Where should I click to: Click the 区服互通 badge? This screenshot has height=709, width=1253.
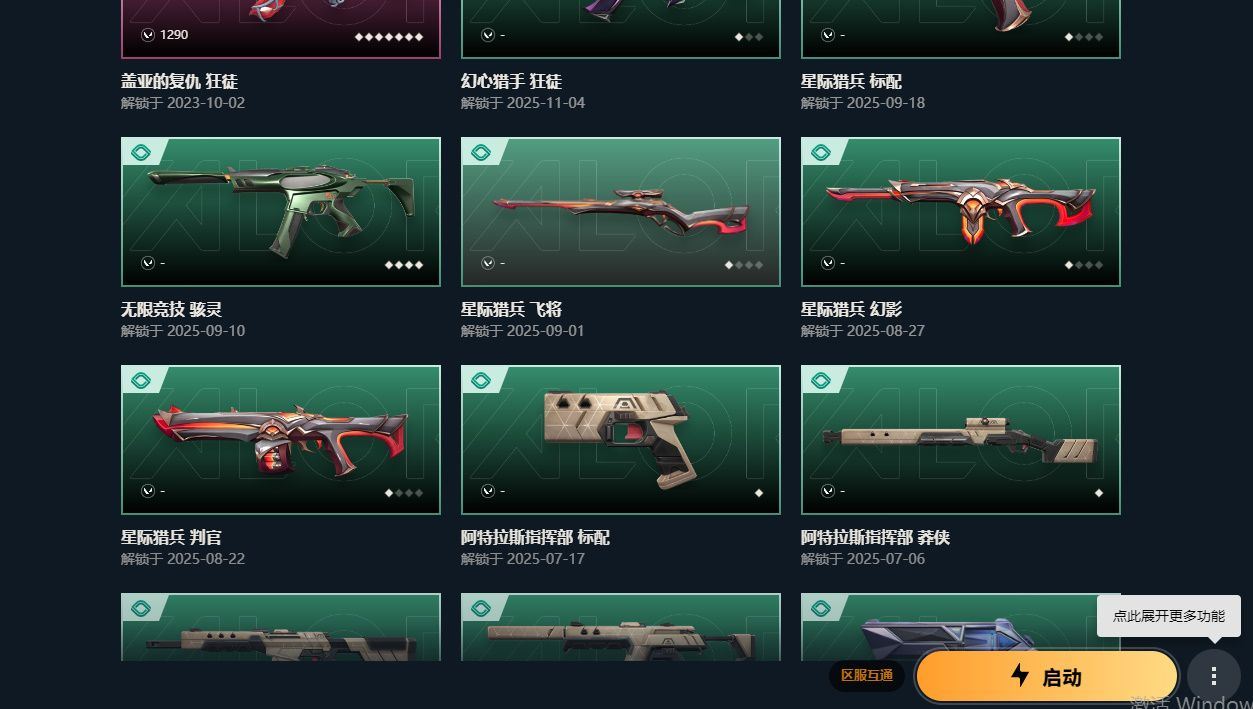pyautogui.click(x=866, y=676)
